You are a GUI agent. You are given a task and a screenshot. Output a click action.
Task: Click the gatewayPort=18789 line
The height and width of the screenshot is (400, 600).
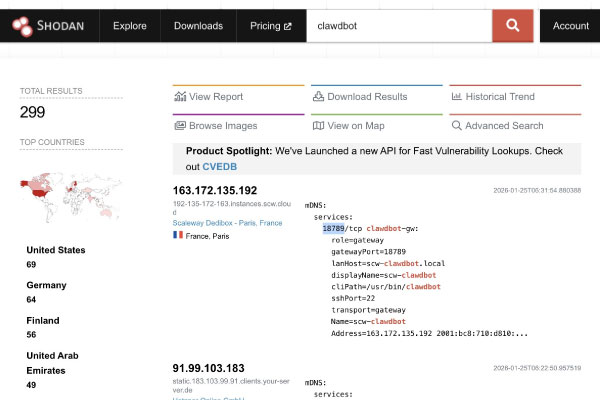[x=368, y=251]
